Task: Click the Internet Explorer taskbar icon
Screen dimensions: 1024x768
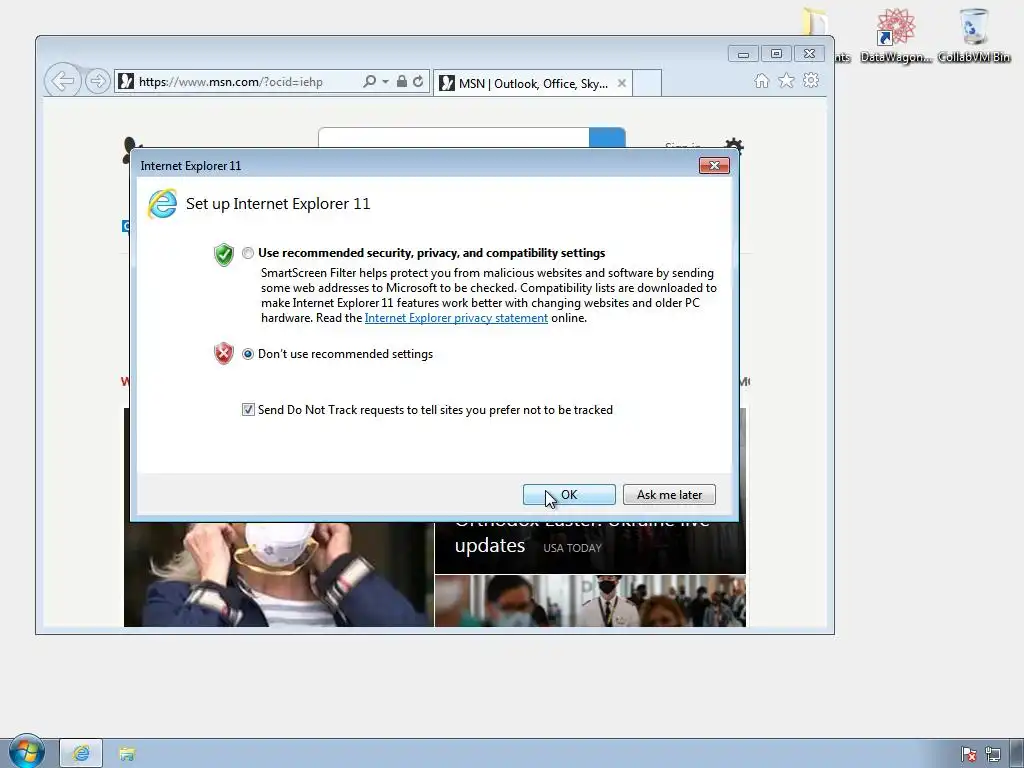Action: coord(81,754)
